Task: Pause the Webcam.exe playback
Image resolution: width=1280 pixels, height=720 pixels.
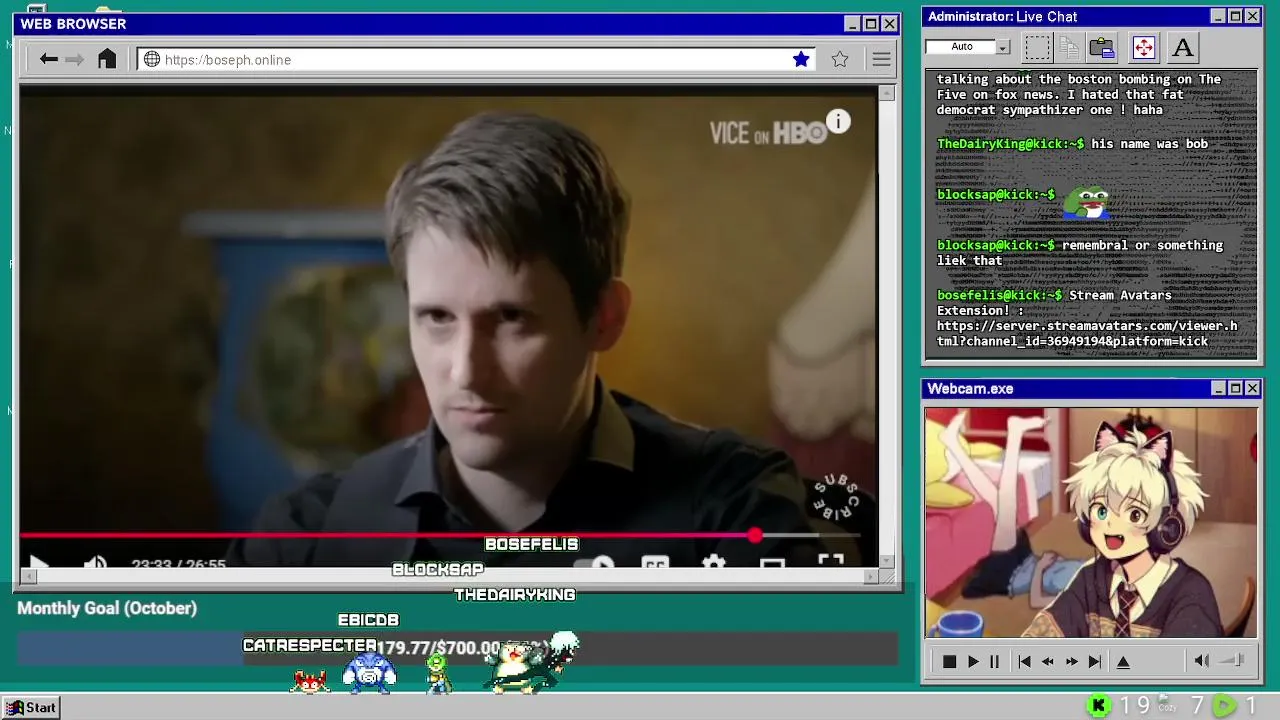Action: pos(994,661)
